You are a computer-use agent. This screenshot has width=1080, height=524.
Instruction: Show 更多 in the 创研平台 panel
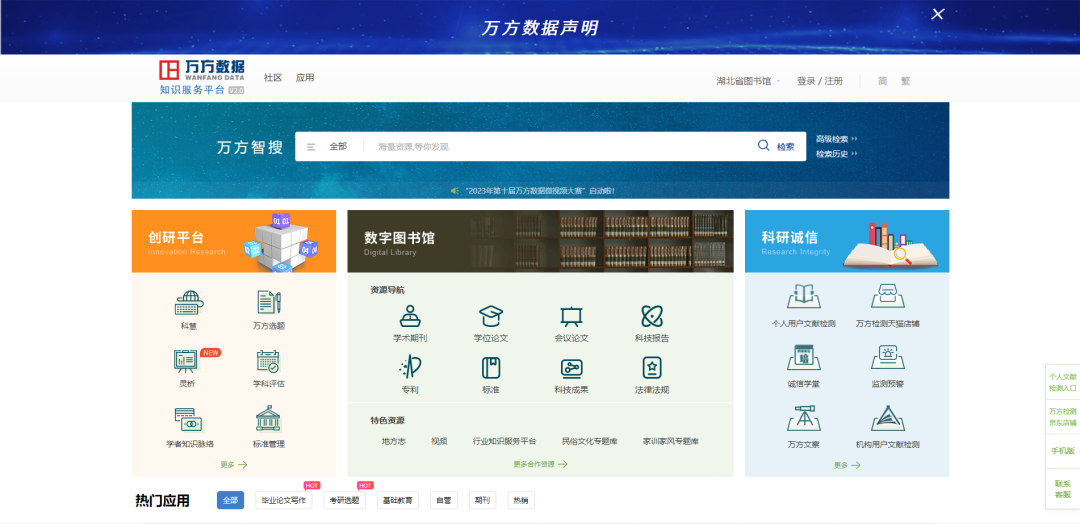tap(233, 465)
